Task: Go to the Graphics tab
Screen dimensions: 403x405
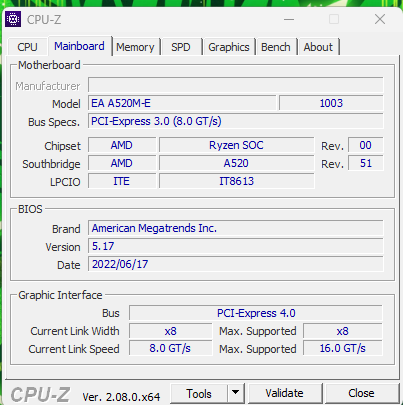Action: [x=229, y=47]
